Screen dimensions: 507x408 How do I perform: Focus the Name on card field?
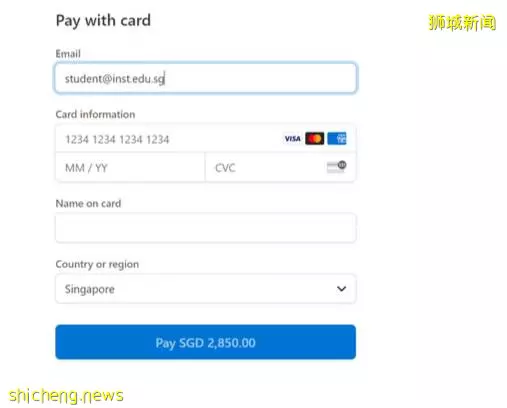[x=205, y=228]
